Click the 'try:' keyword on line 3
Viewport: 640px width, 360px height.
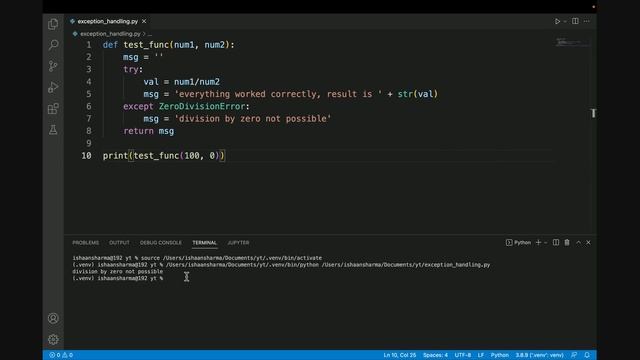pyautogui.click(x=133, y=69)
